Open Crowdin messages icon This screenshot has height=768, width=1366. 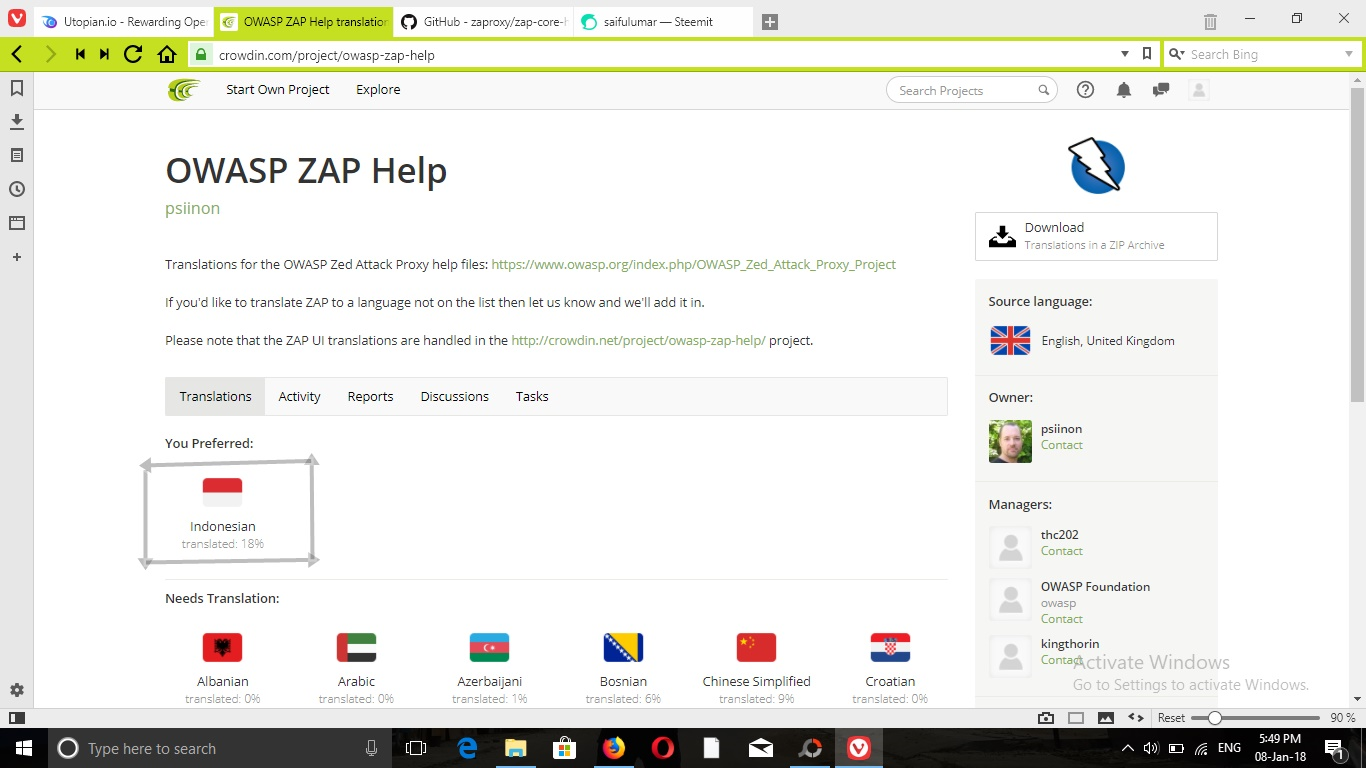(1161, 90)
